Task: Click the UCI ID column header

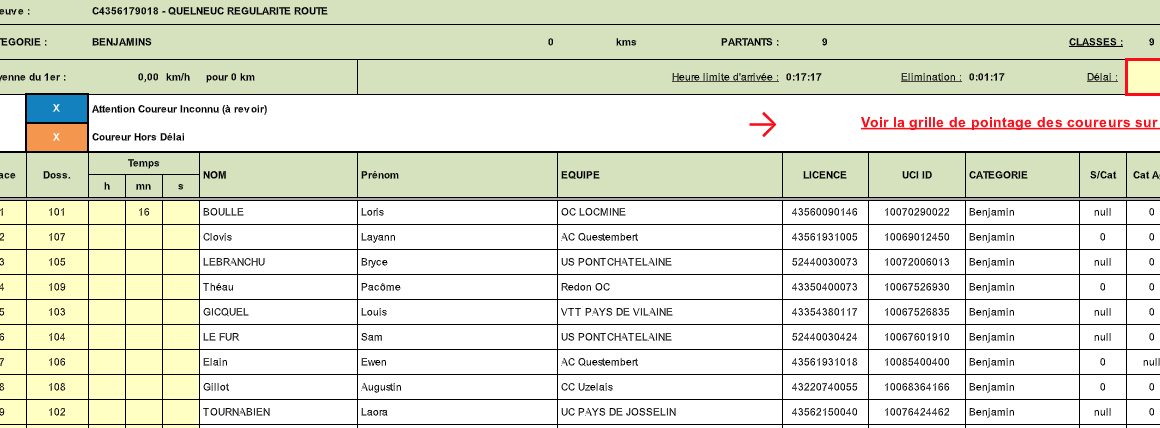Action: 916,175
